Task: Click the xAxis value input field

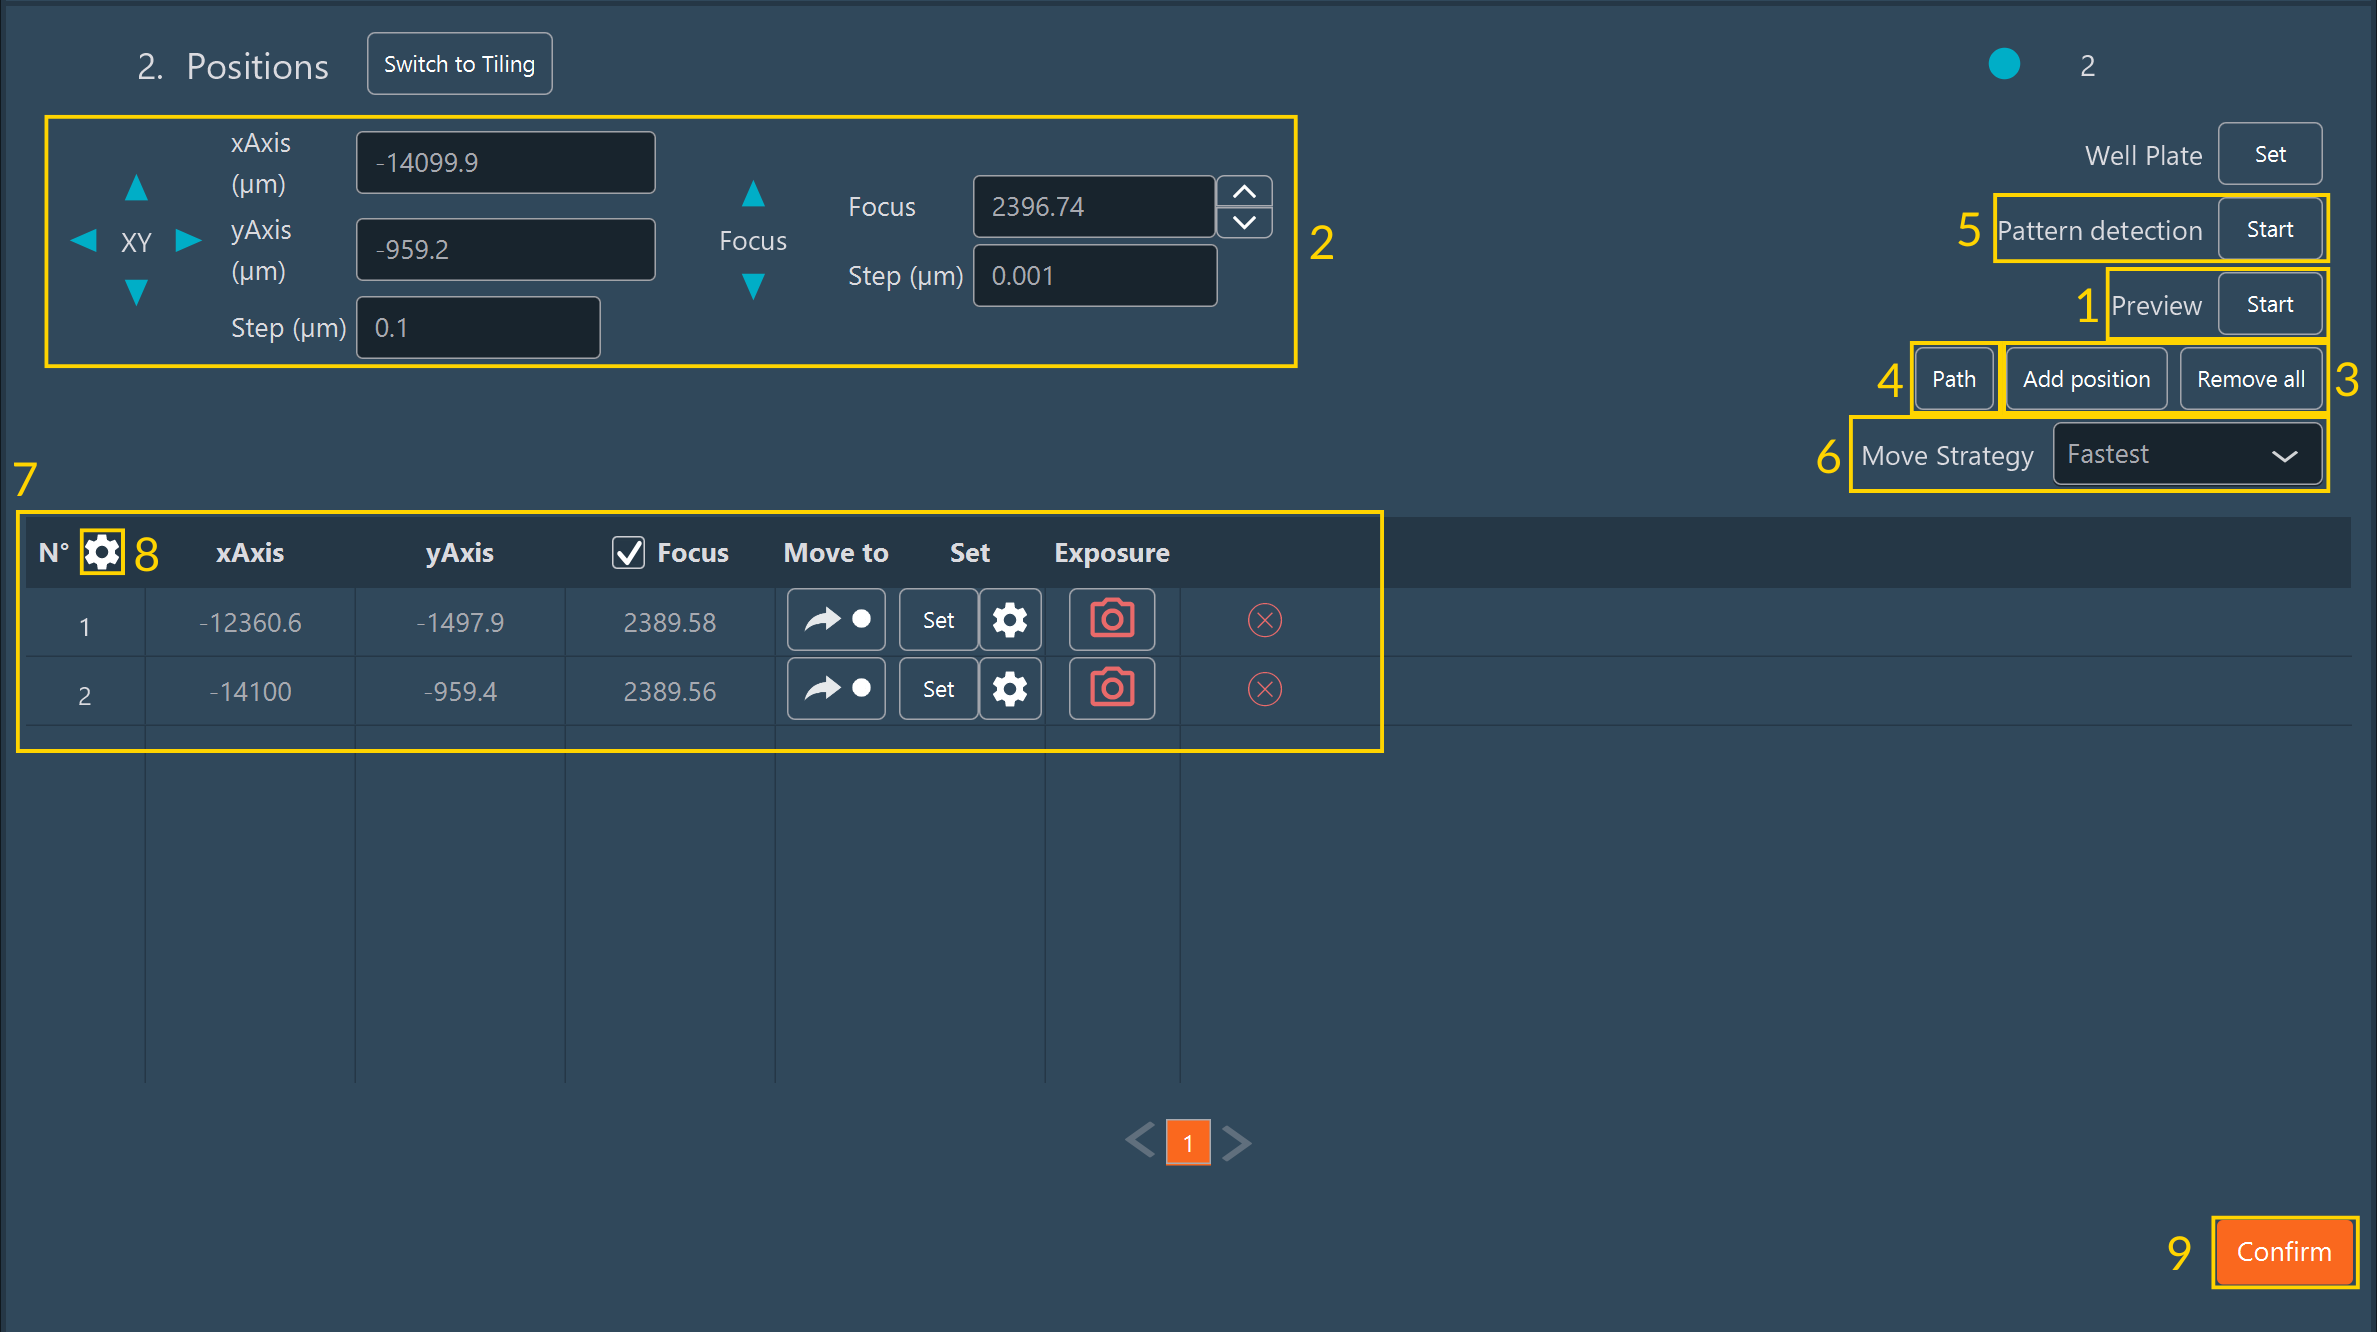Action: tap(505, 162)
